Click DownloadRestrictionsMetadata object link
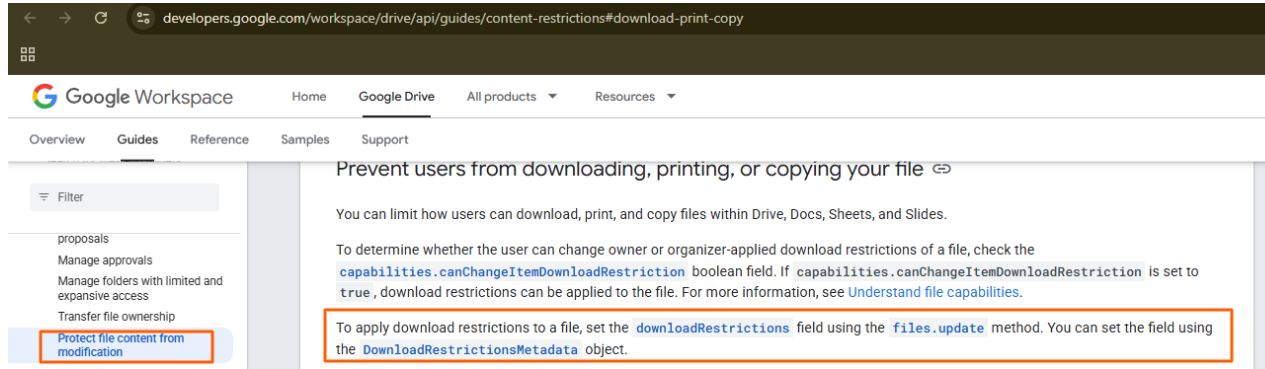The height and width of the screenshot is (369, 1265). point(470,350)
